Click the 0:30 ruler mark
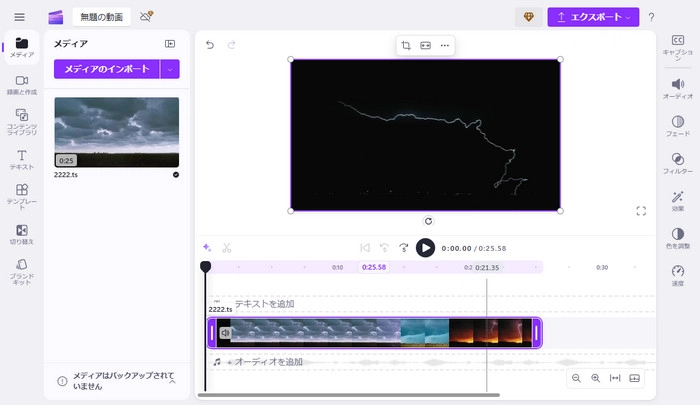Viewport: 700px width, 407px height. coord(602,267)
